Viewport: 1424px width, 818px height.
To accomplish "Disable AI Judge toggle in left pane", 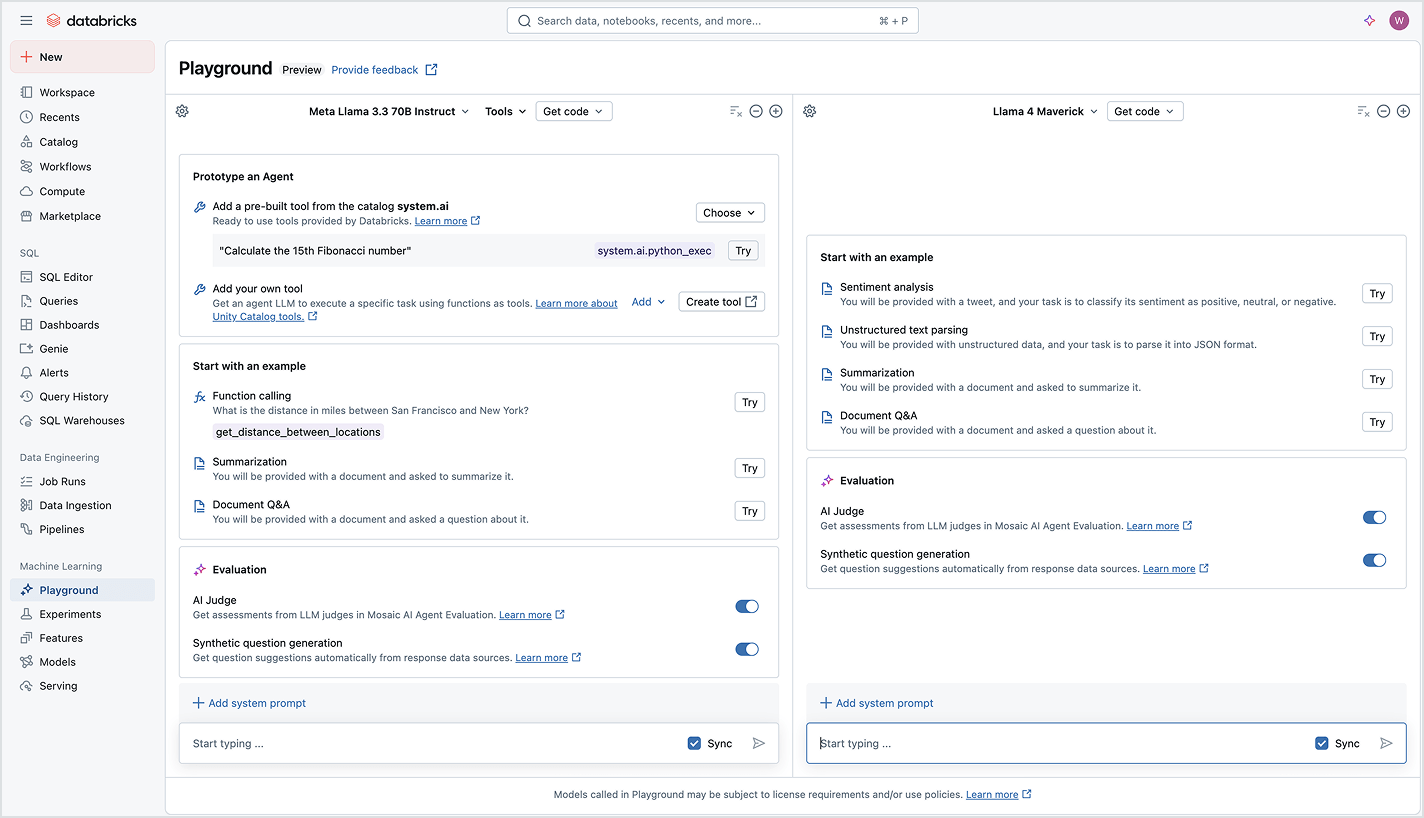I will coord(746,606).
